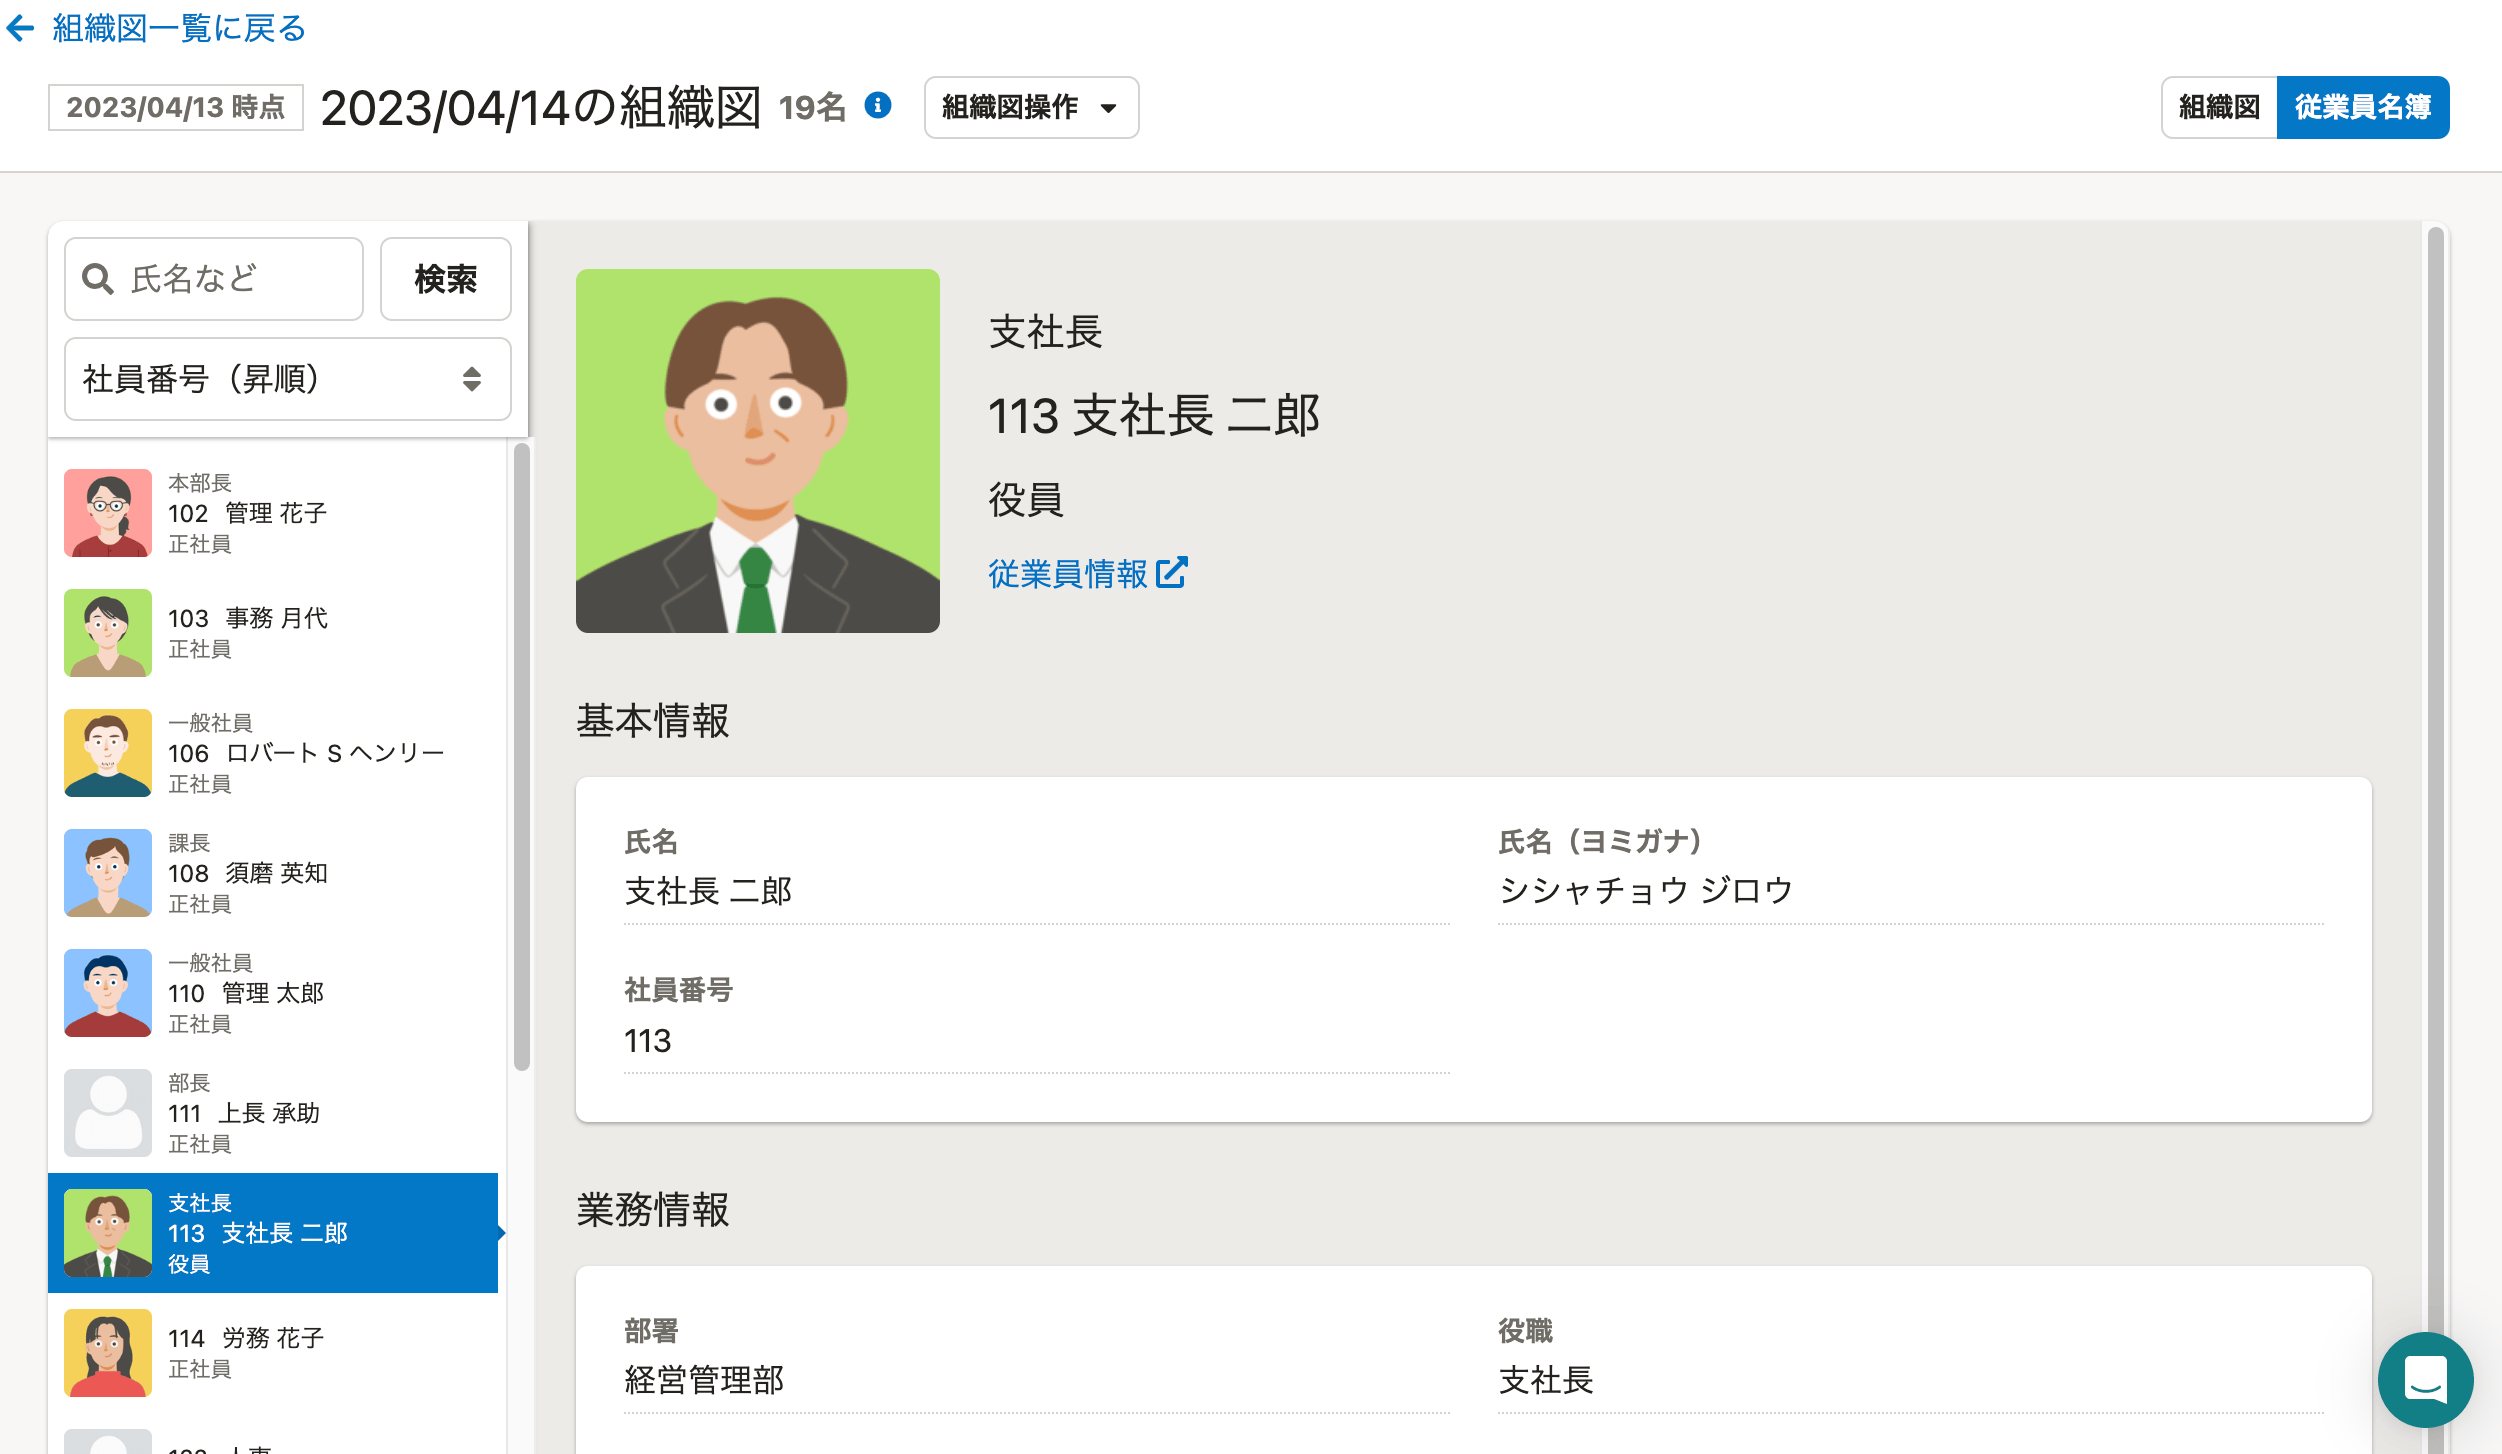Select employee 111 上長 承助

[273, 1113]
